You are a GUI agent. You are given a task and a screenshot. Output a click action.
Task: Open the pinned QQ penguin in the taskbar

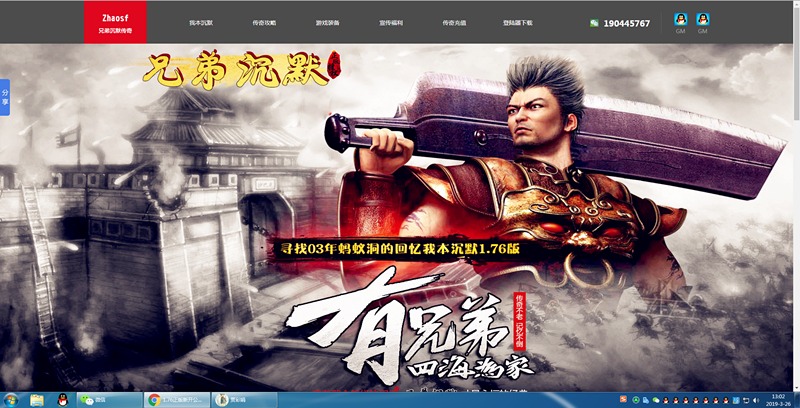coord(62,400)
